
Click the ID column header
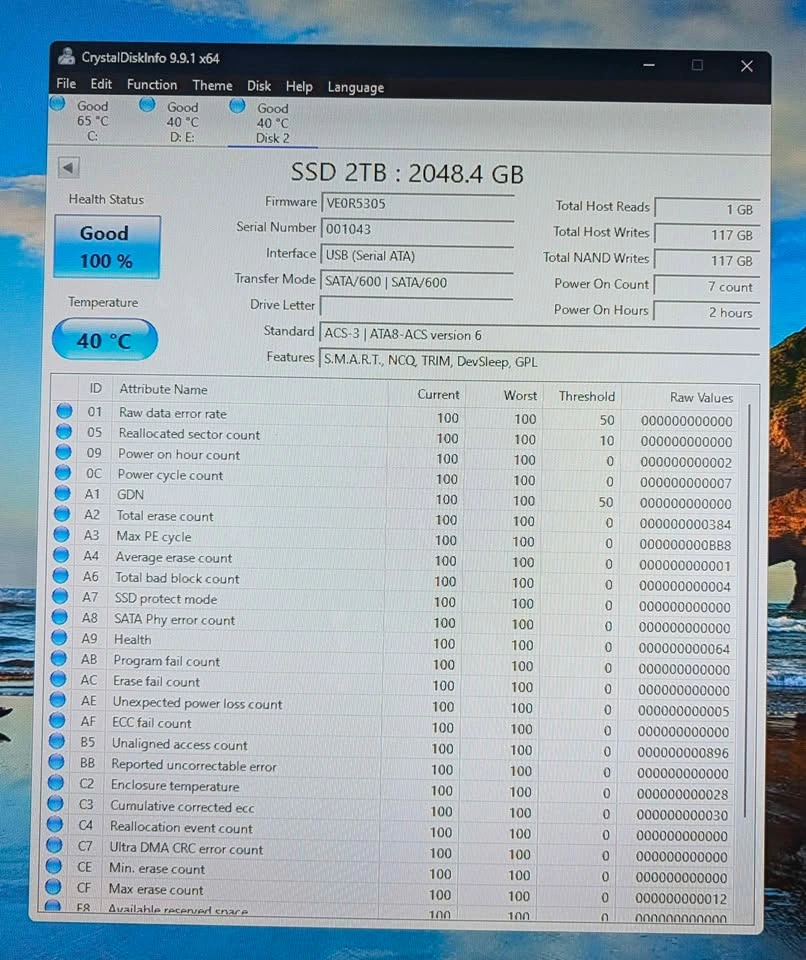96,388
